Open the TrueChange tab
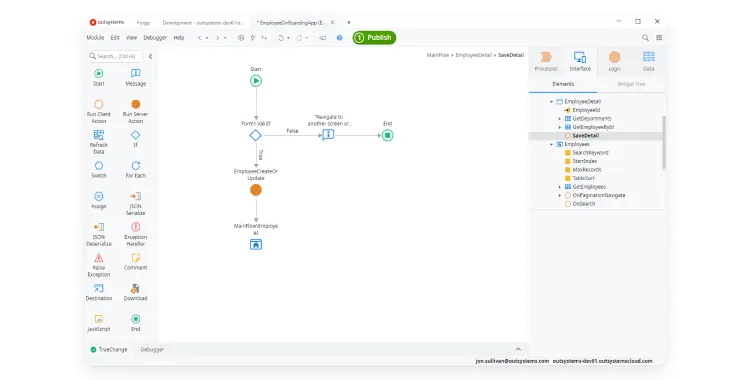The height and width of the screenshot is (380, 750). pos(109,350)
